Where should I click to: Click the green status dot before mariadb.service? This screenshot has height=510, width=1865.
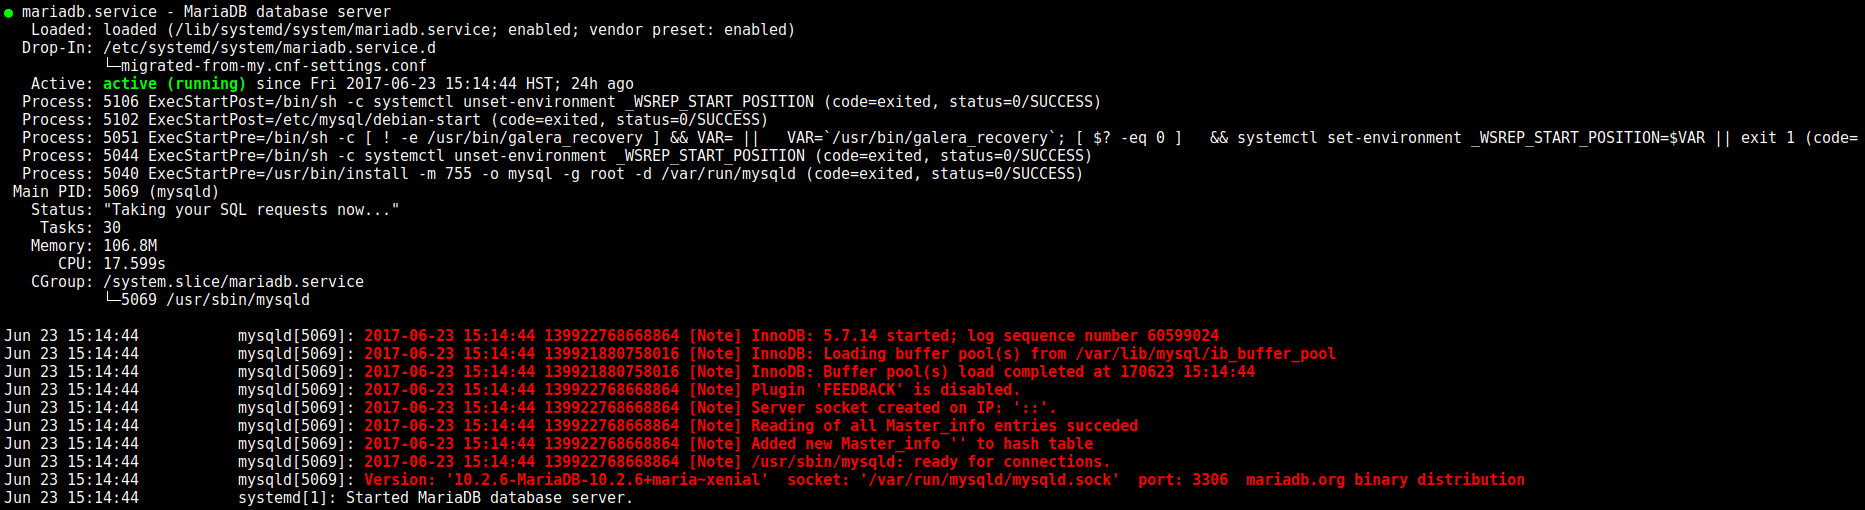click(x=9, y=13)
